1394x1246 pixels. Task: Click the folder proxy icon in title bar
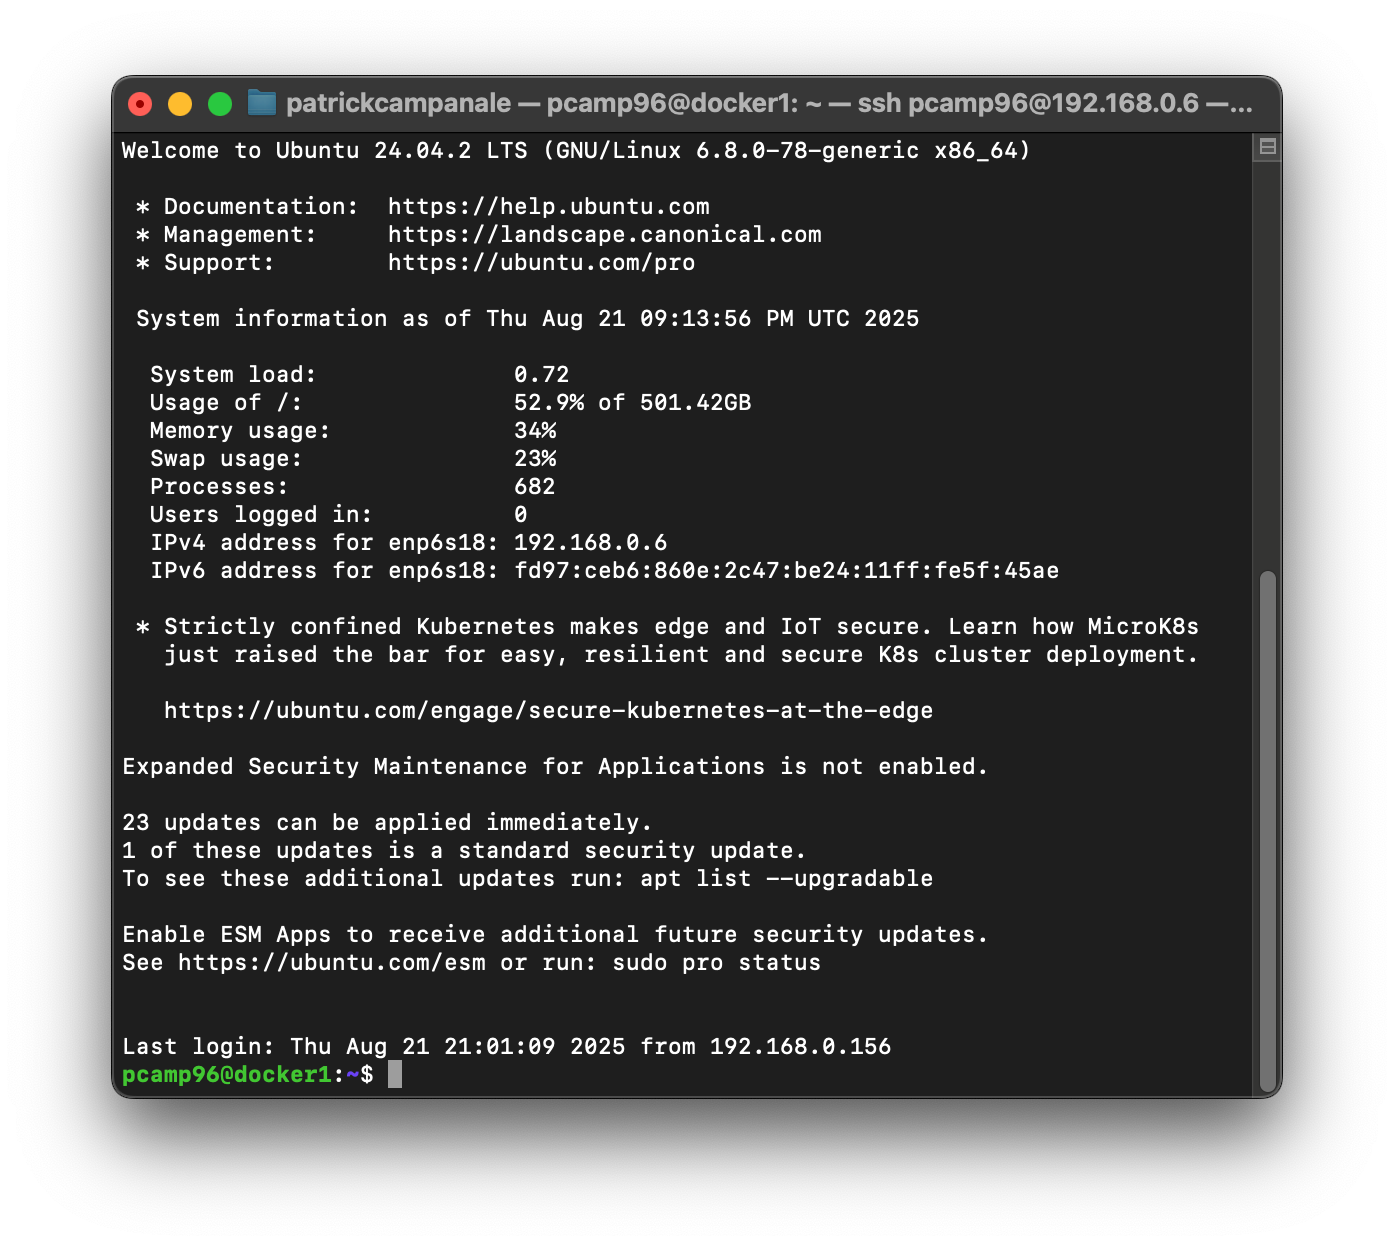tap(262, 103)
